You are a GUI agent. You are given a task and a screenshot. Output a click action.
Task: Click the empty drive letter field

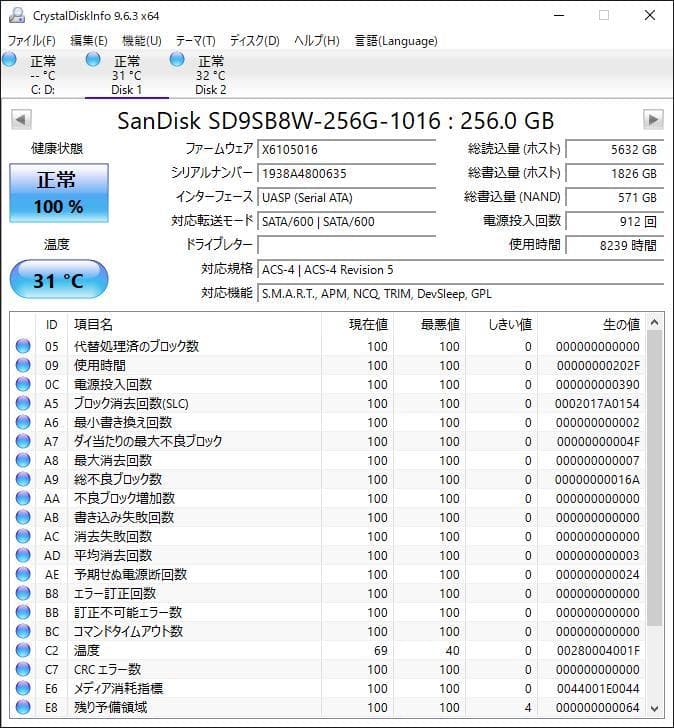[346, 245]
